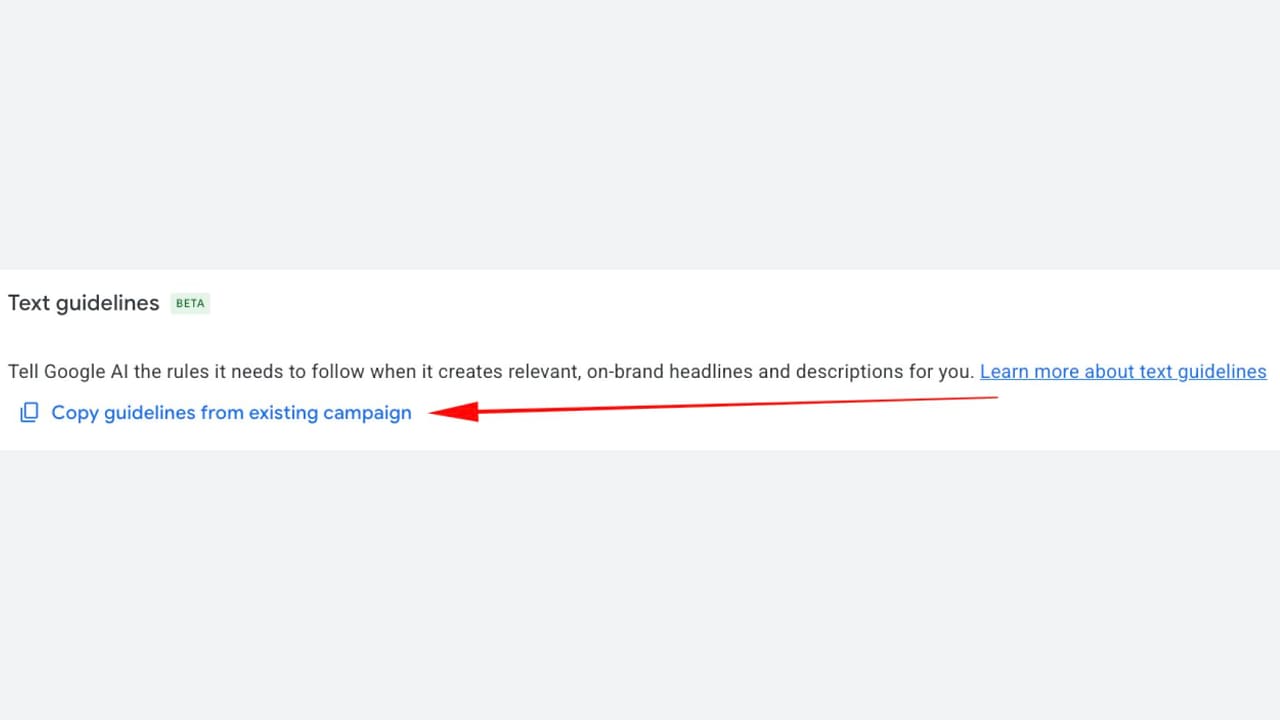Viewport: 1280px width, 720px height.
Task: Click the empty gray area above the panel
Action: 640,130
